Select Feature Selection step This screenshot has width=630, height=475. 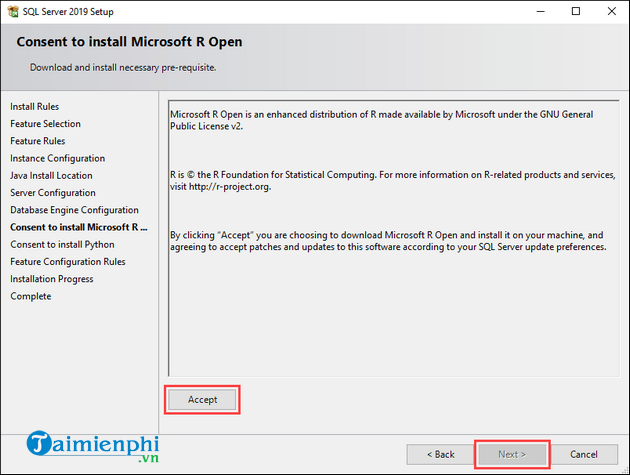pyautogui.click(x=45, y=124)
